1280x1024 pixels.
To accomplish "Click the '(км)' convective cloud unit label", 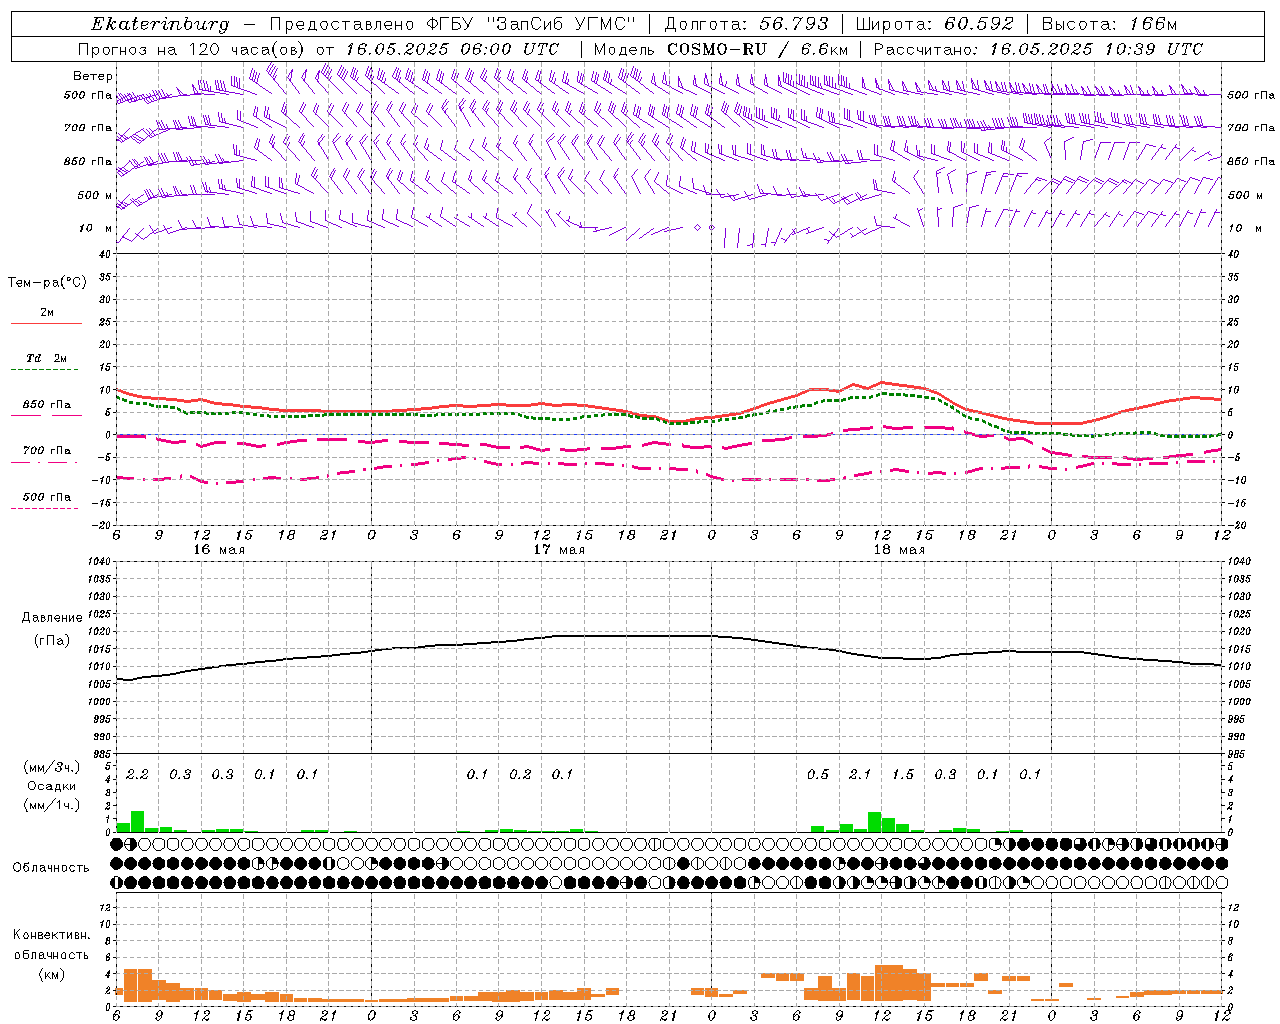I will click(x=51, y=974).
